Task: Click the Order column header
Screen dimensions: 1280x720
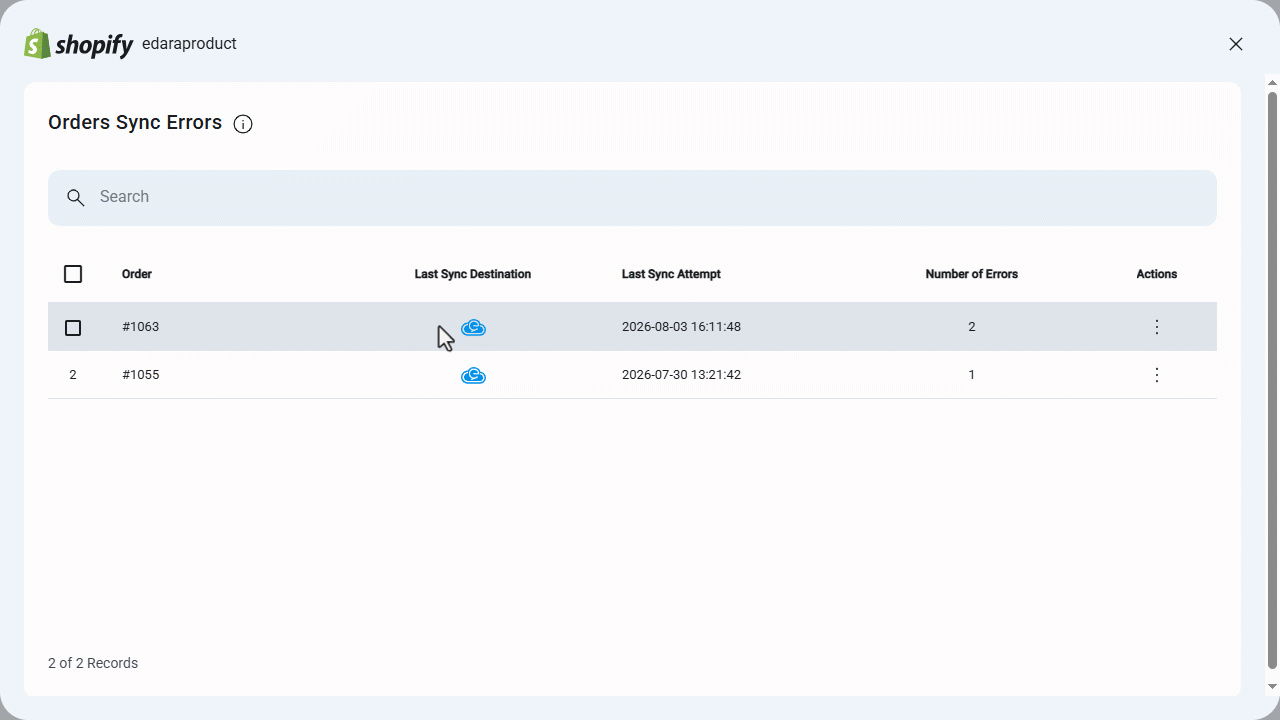Action: pos(137,274)
